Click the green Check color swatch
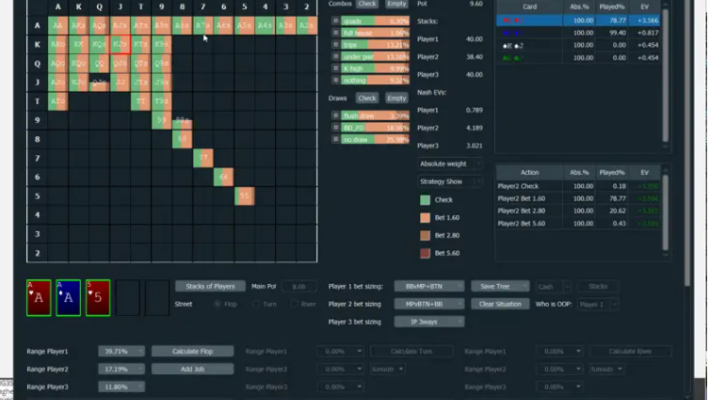709x400 pixels. [425, 200]
